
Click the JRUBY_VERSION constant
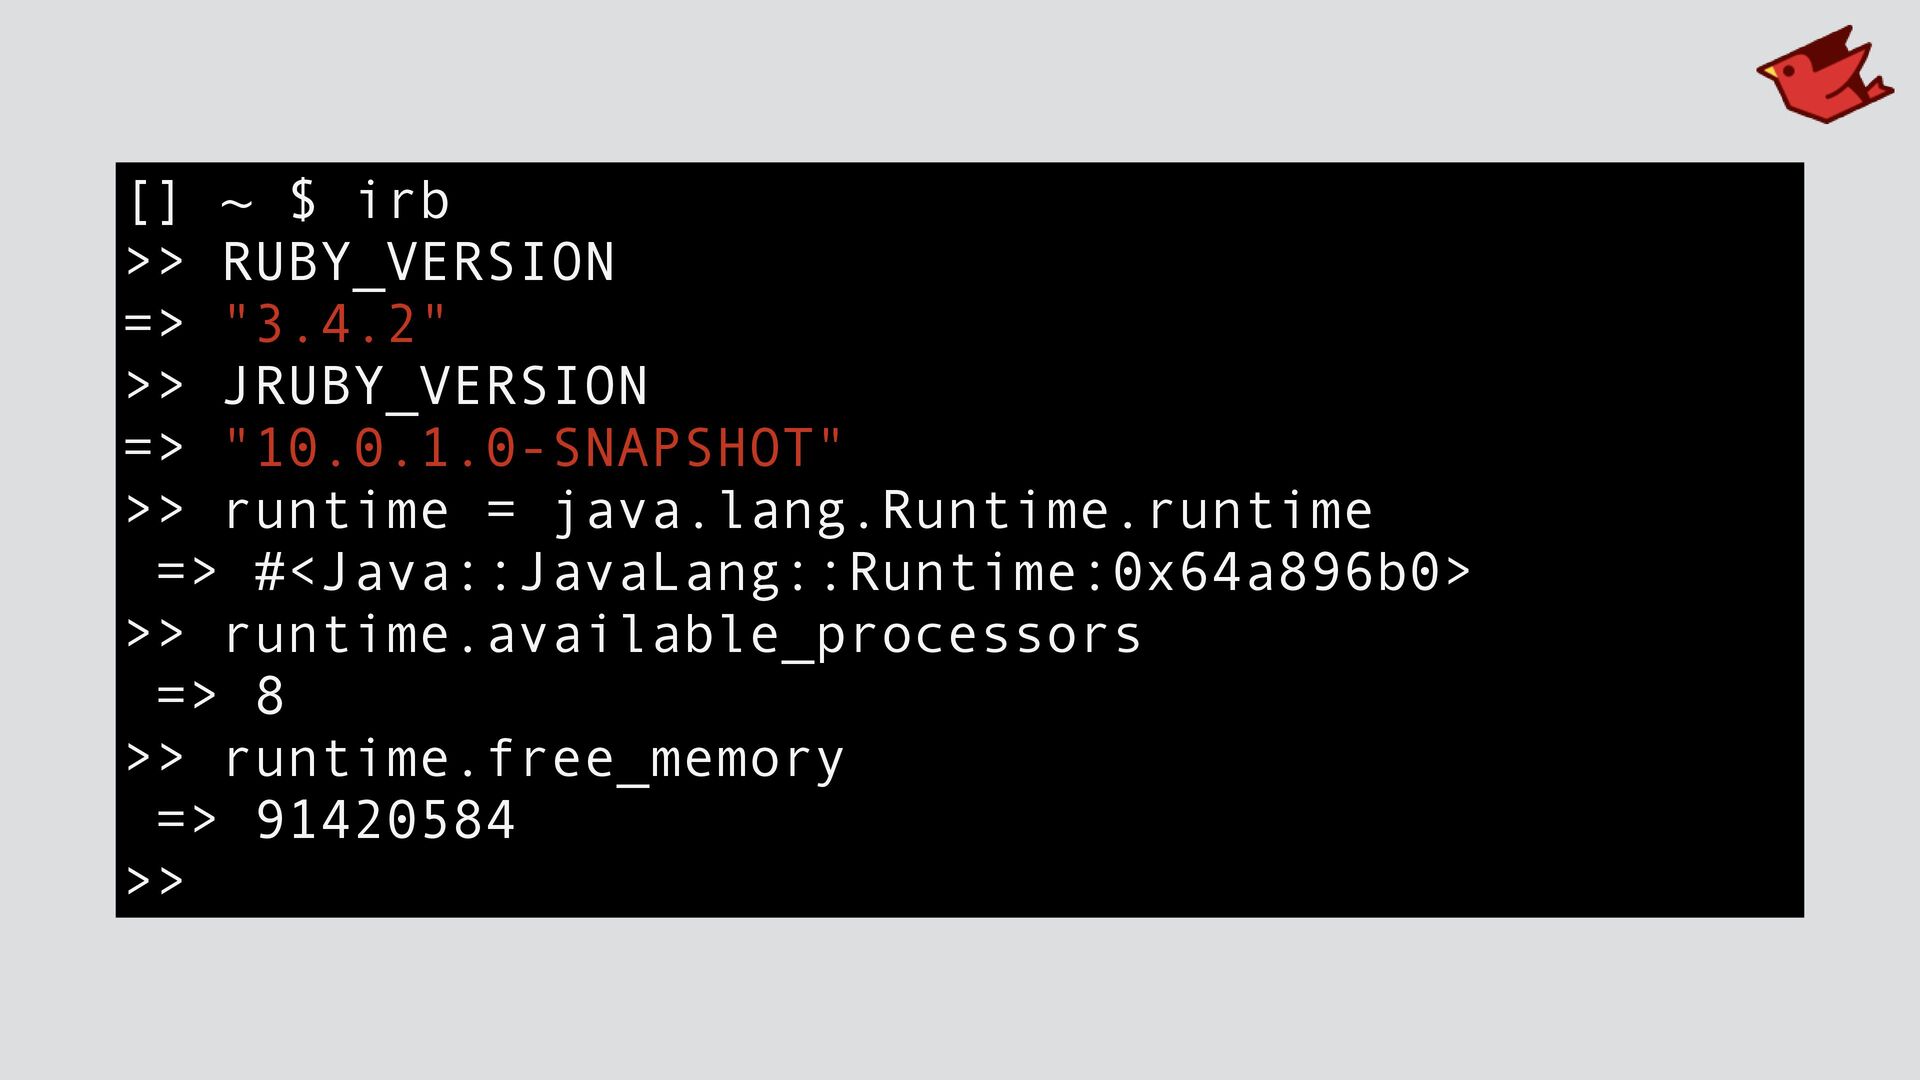pyautogui.click(x=435, y=387)
